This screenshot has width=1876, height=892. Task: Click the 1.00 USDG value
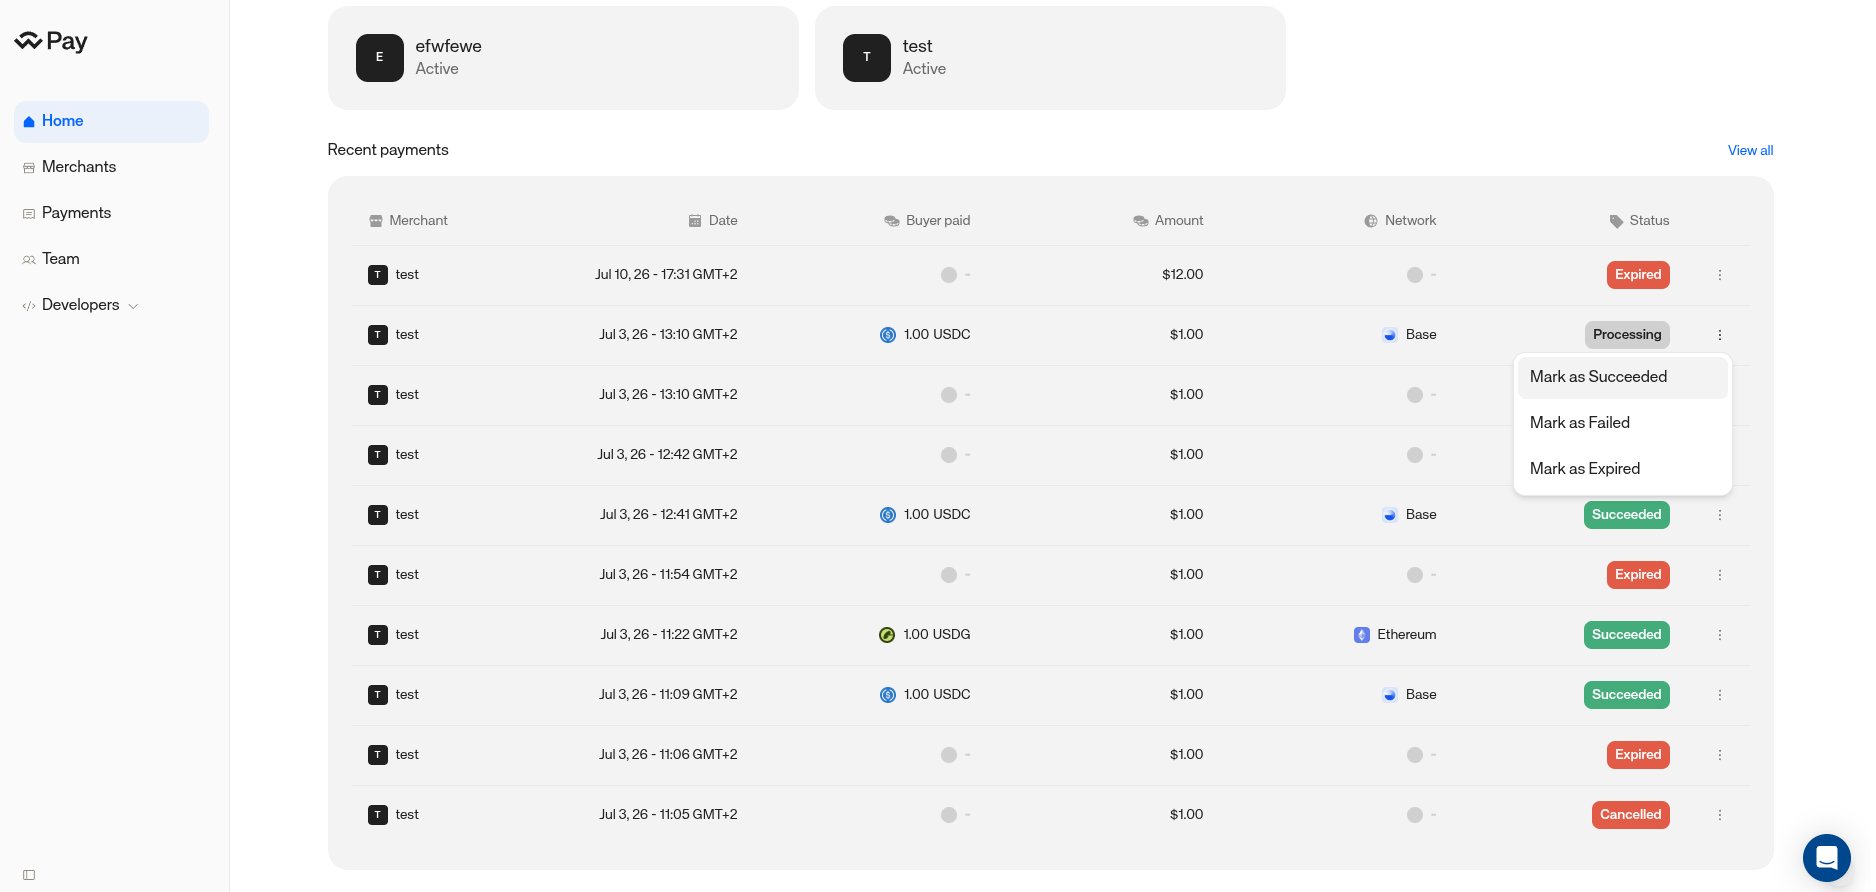(937, 635)
